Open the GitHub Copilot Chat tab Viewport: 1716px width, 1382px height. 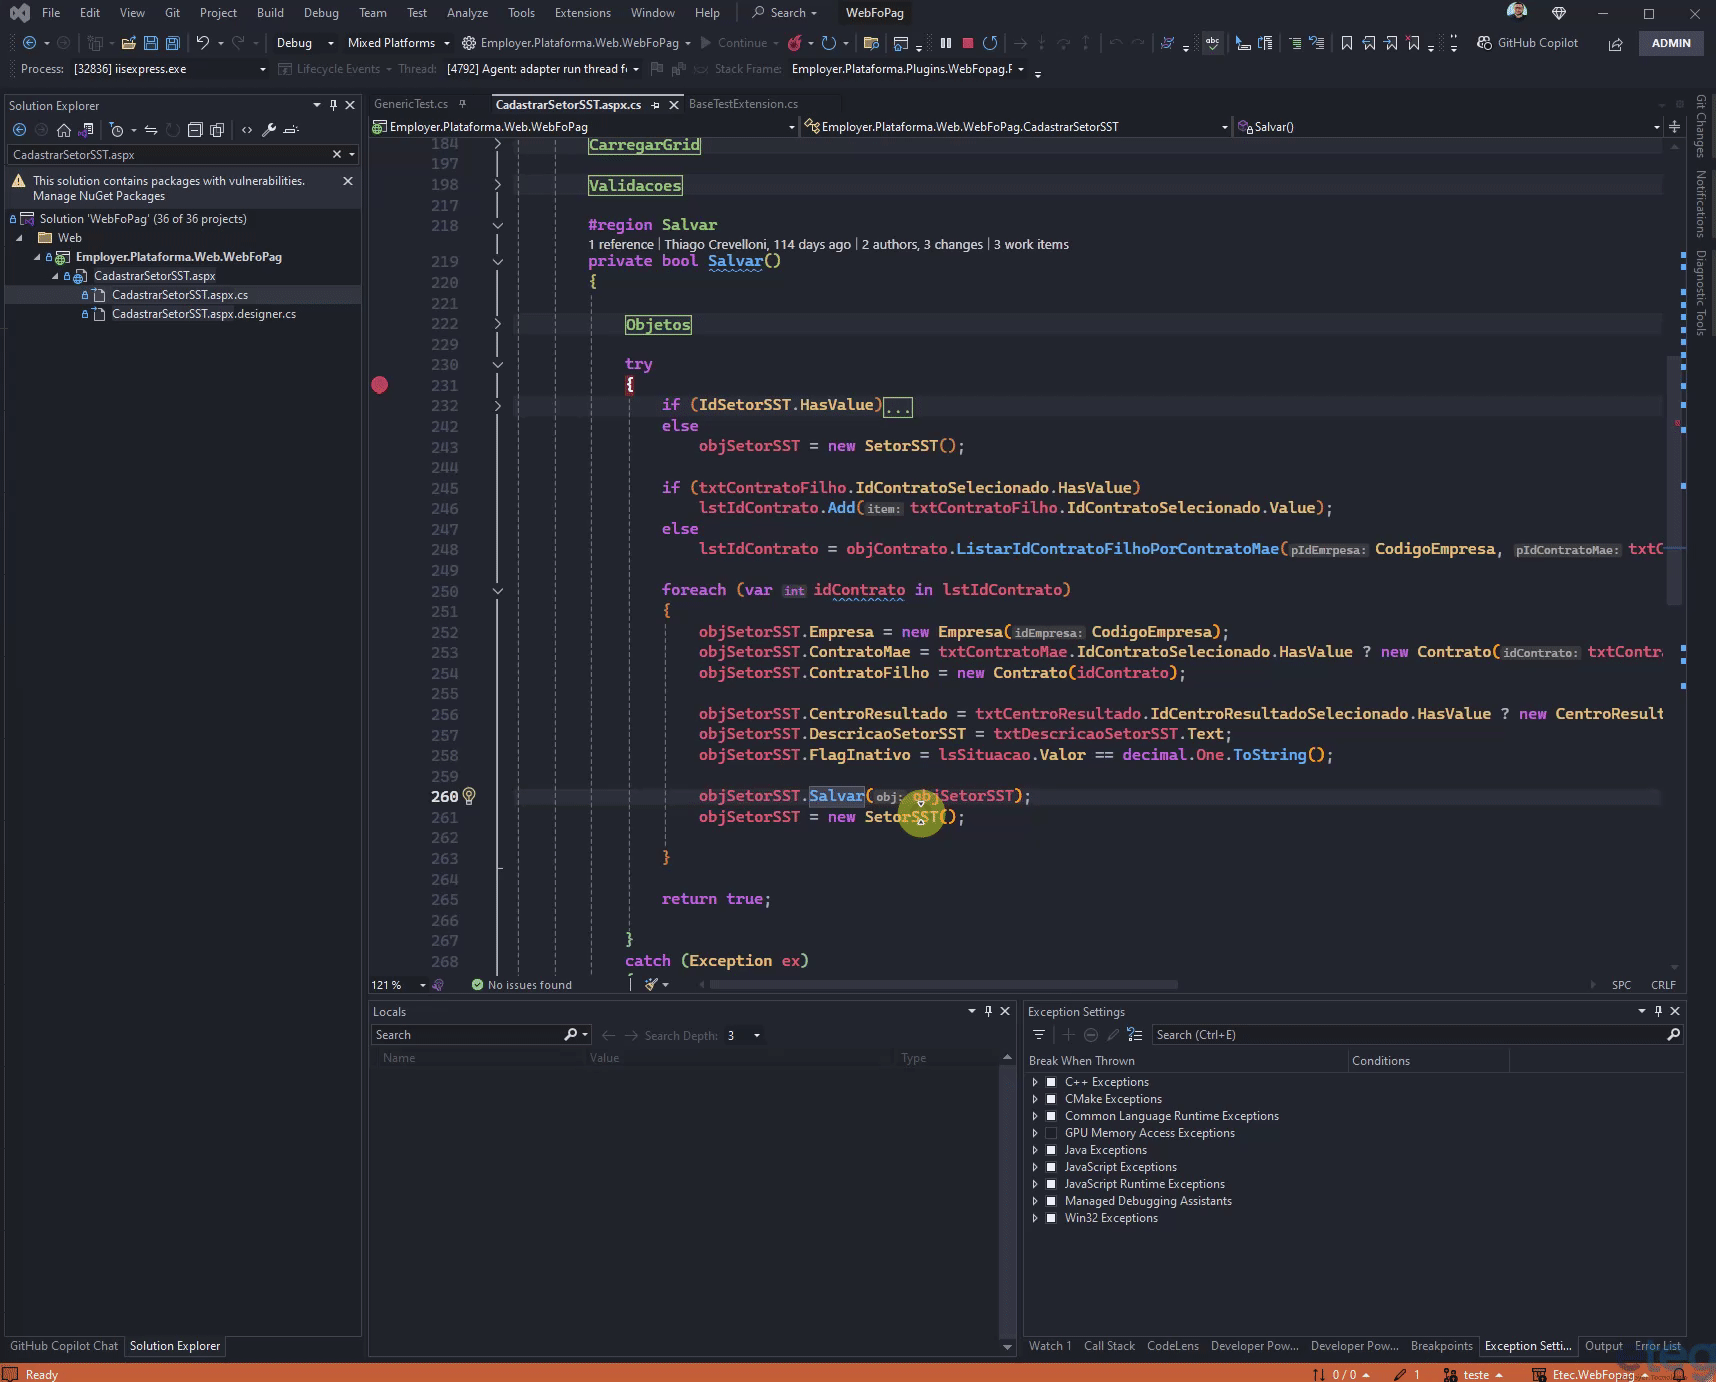(64, 1346)
